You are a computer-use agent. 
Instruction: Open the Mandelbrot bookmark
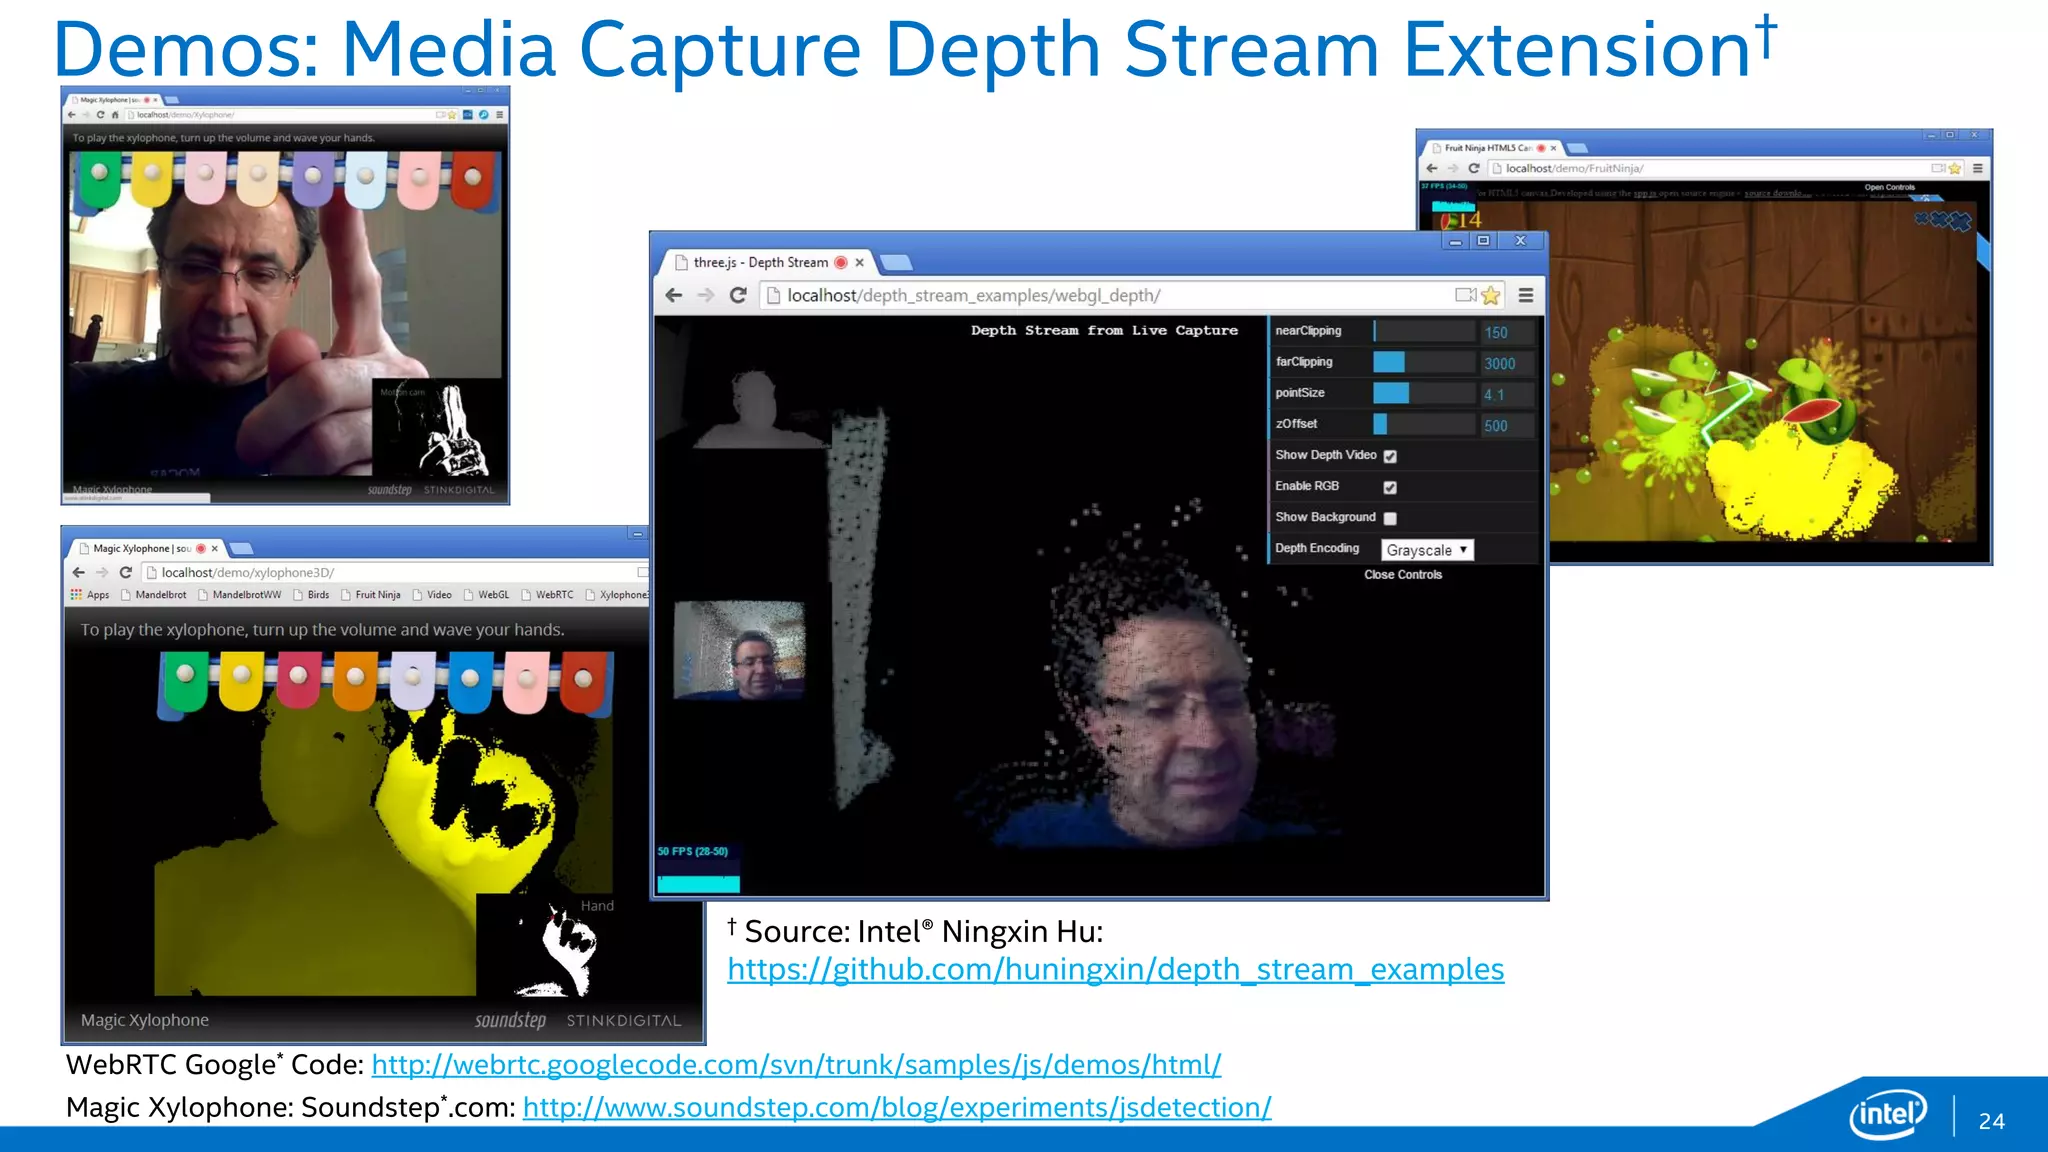[x=154, y=595]
